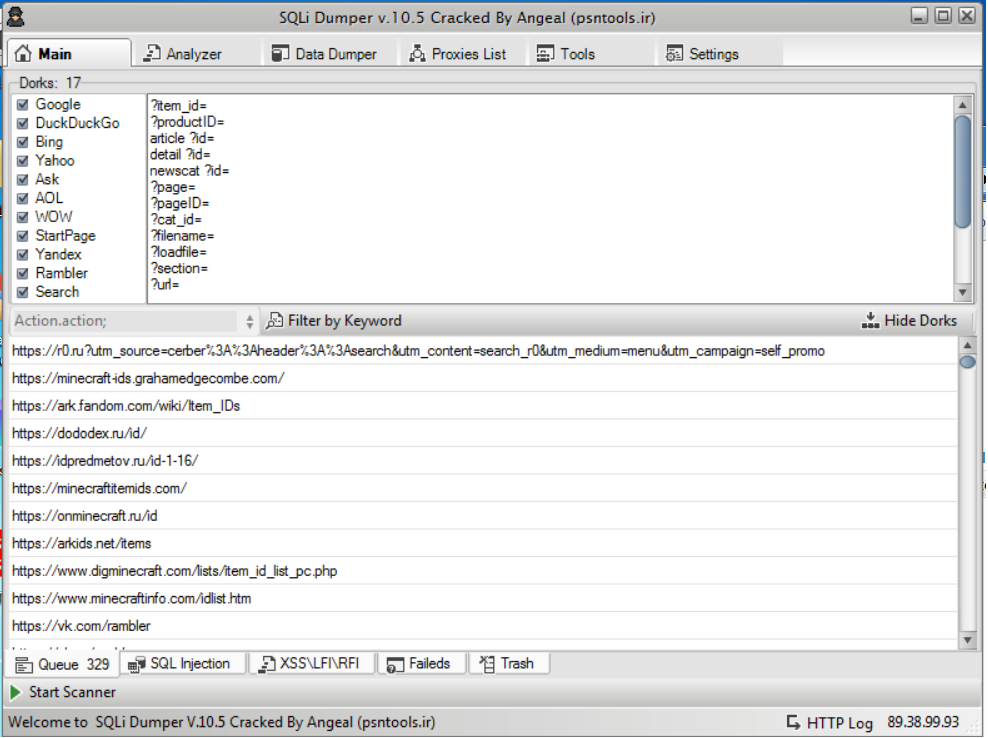Viewport: 988px width, 738px height.
Task: Click the dorks list scroll-down arrow
Action: click(x=963, y=292)
